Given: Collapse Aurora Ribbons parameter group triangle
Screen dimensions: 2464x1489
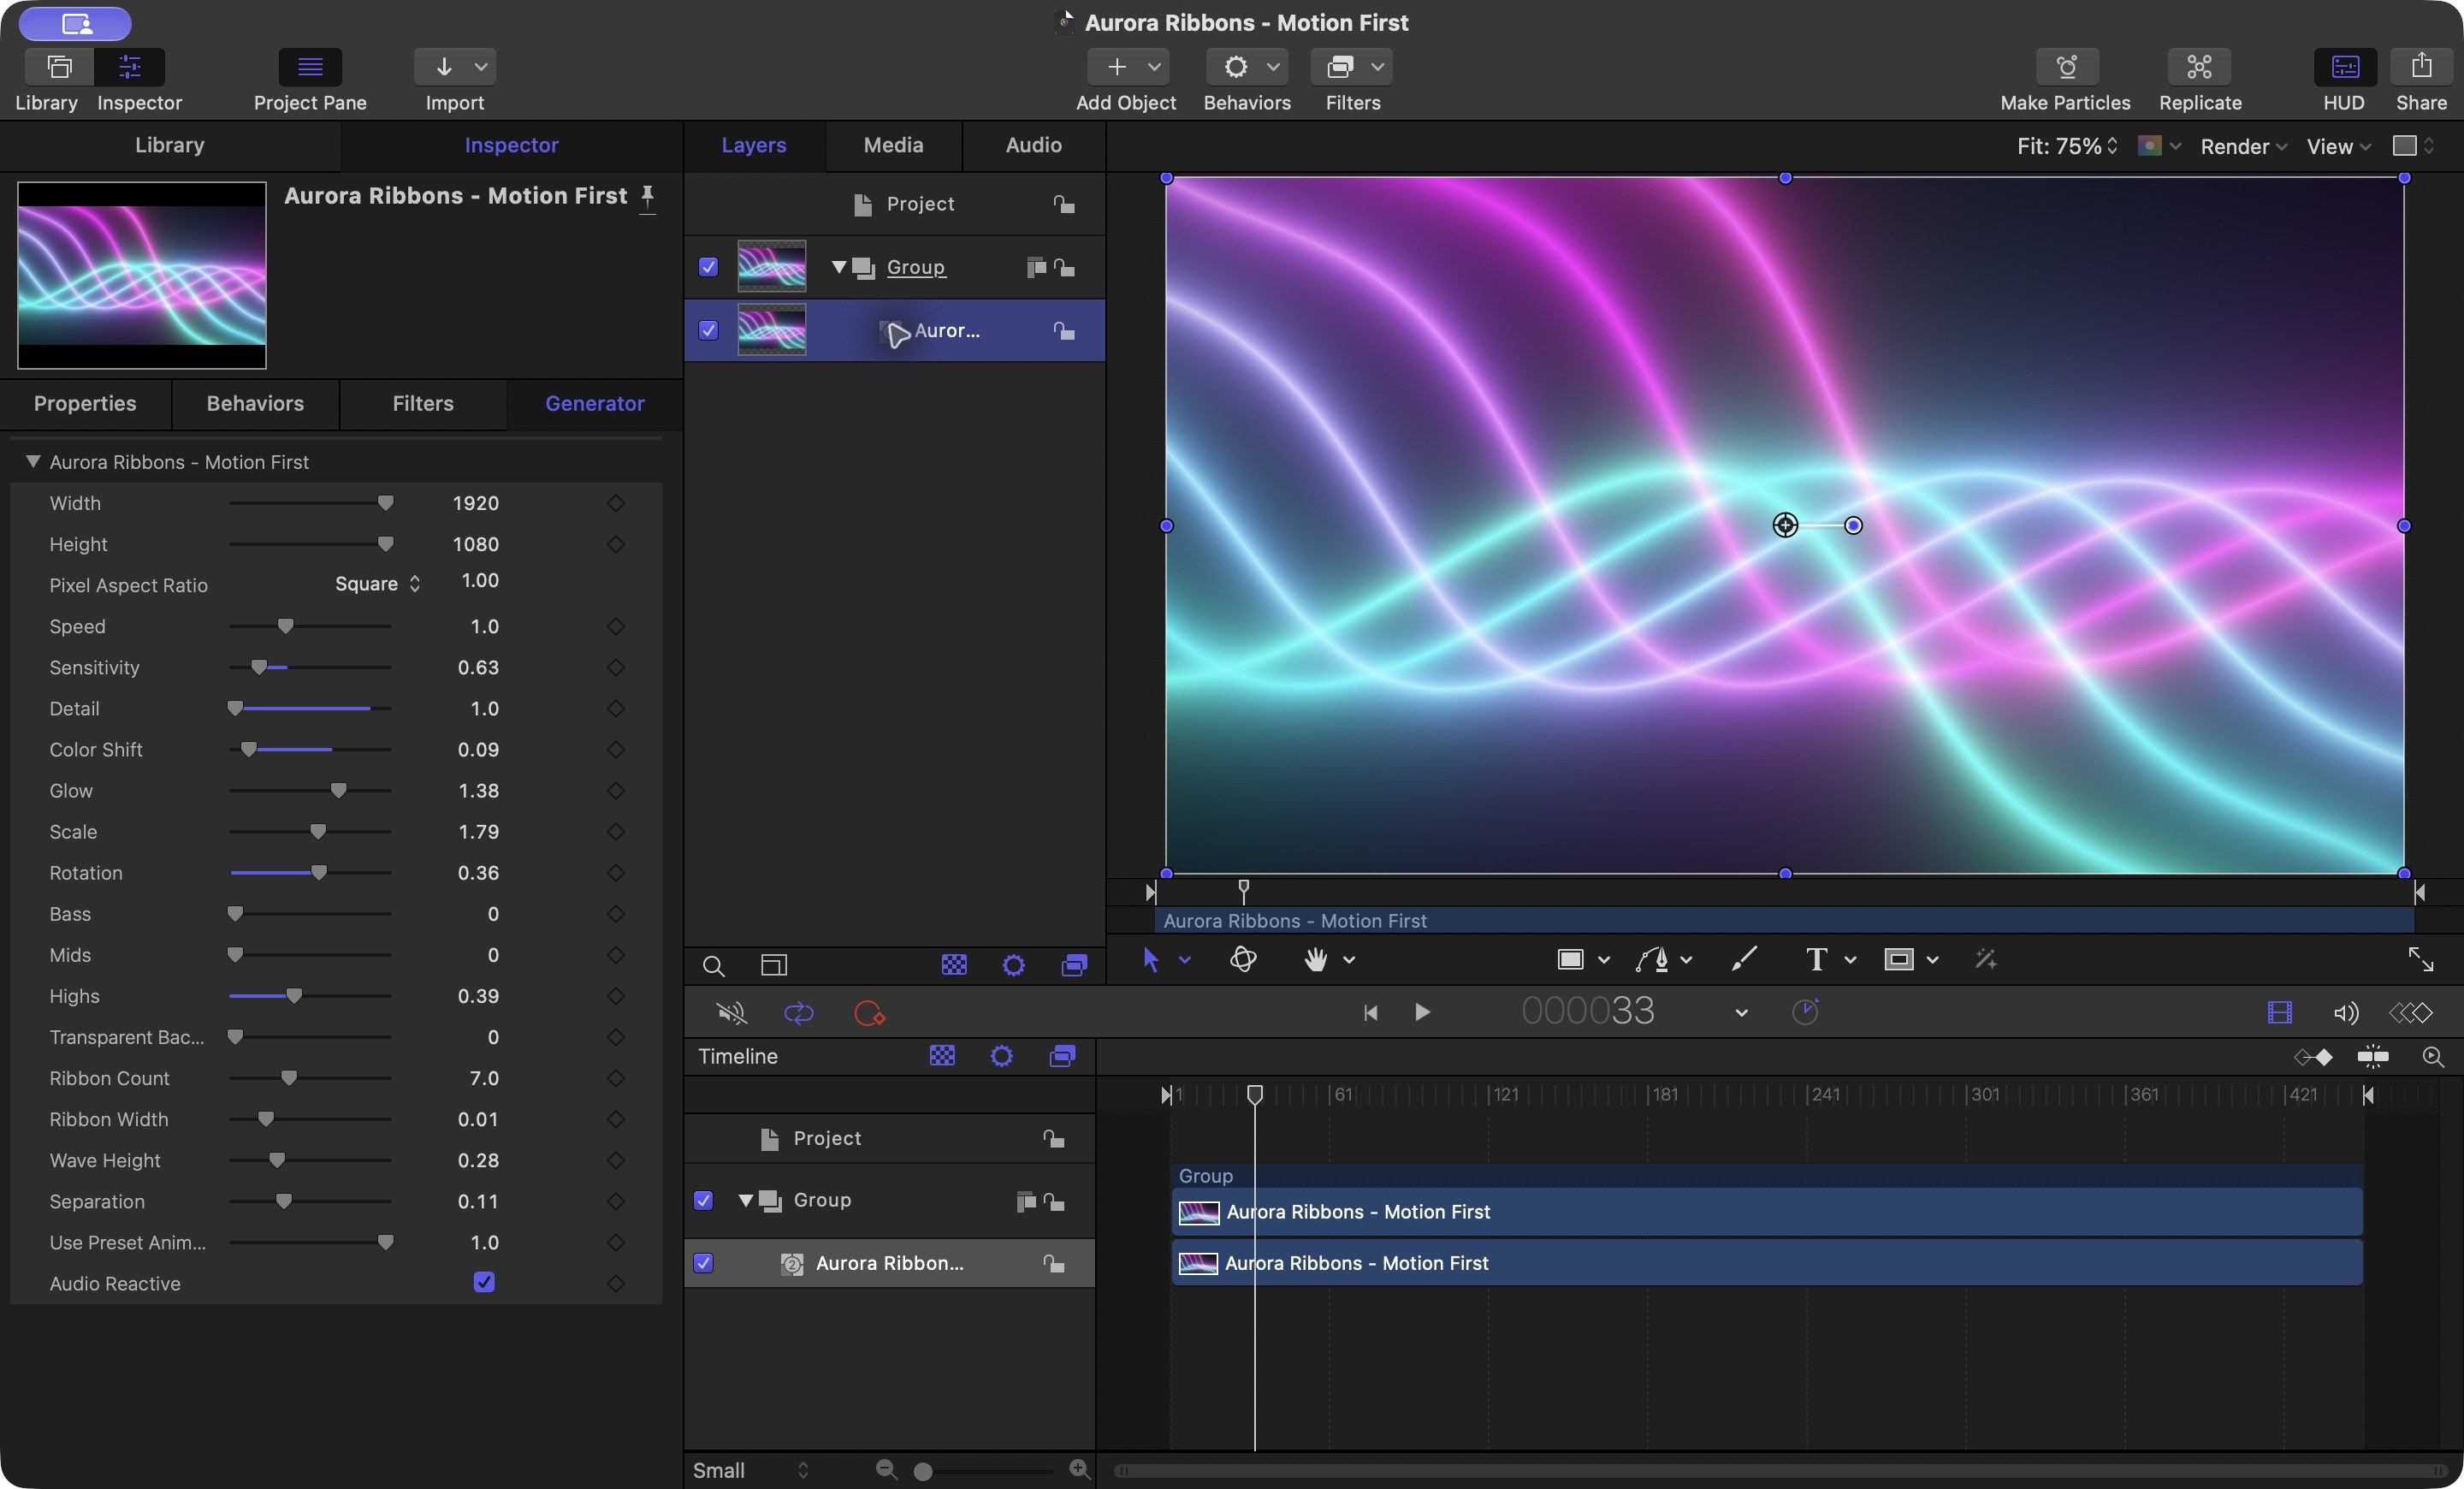Looking at the screenshot, I should click(x=33, y=461).
